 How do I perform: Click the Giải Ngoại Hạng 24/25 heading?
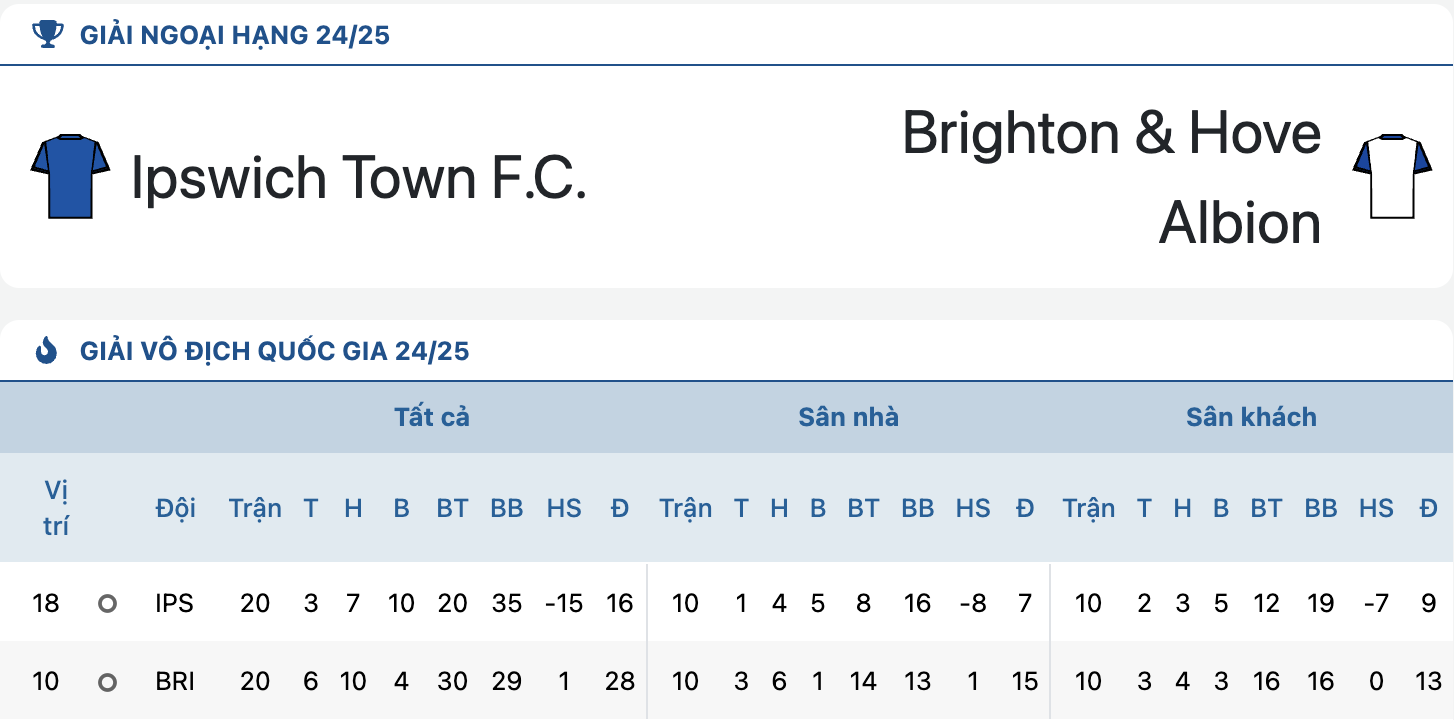(235, 36)
